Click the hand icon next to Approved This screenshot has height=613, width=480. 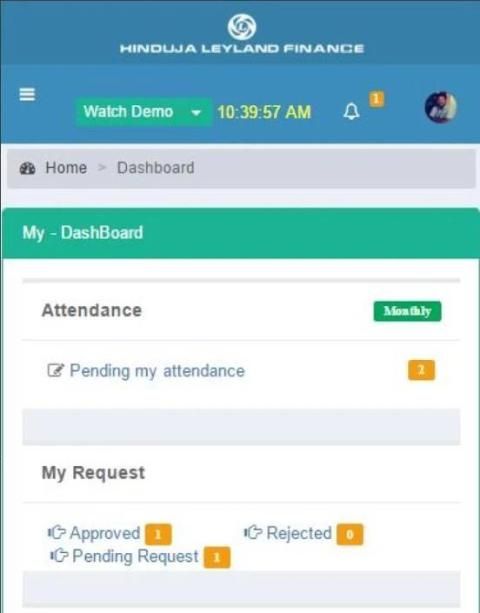(57, 532)
